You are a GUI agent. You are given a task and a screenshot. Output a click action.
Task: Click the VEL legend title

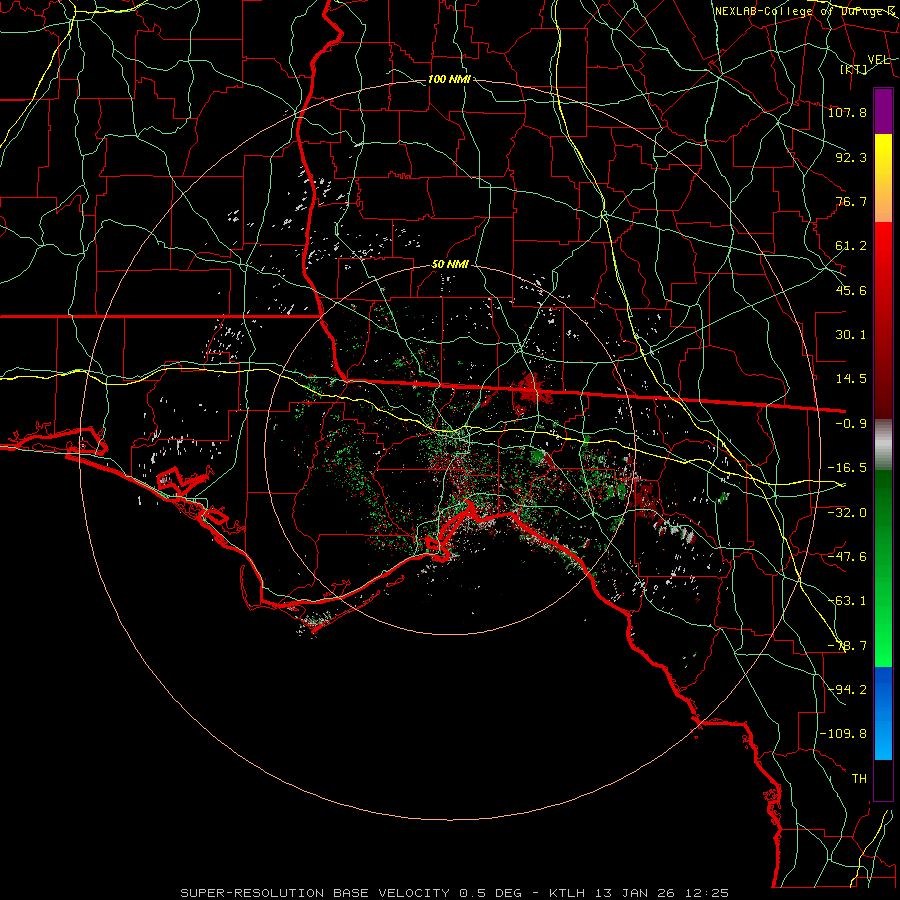(x=878, y=60)
